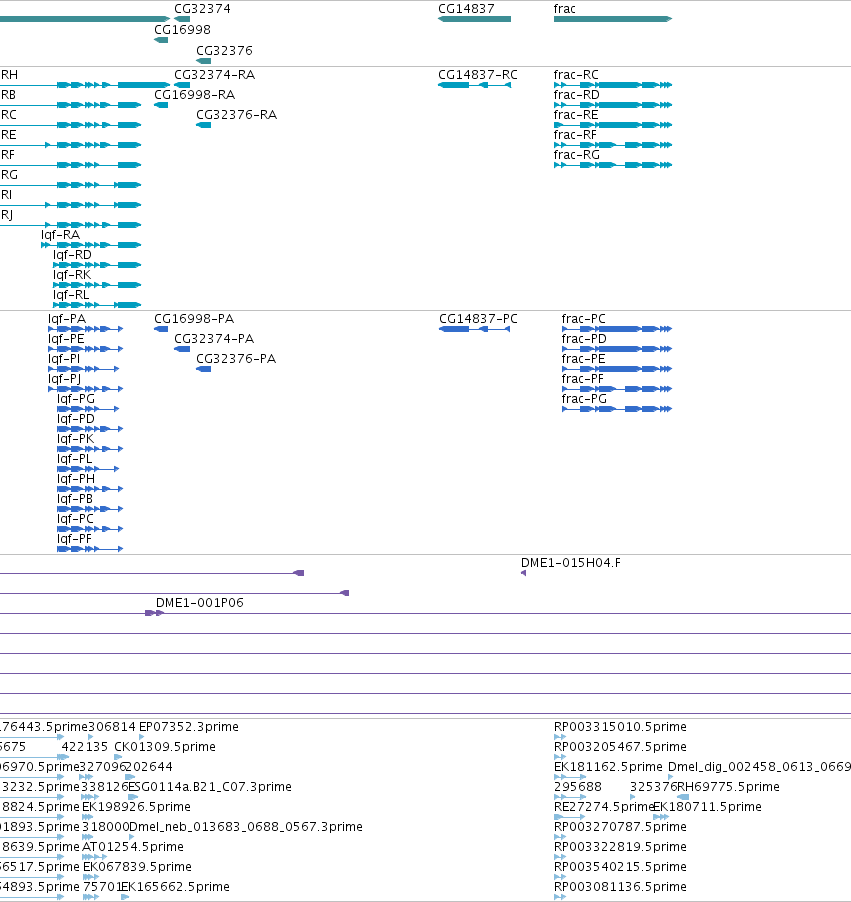
Task: Click the DME1-015H04.F clone label
Action: 571,563
